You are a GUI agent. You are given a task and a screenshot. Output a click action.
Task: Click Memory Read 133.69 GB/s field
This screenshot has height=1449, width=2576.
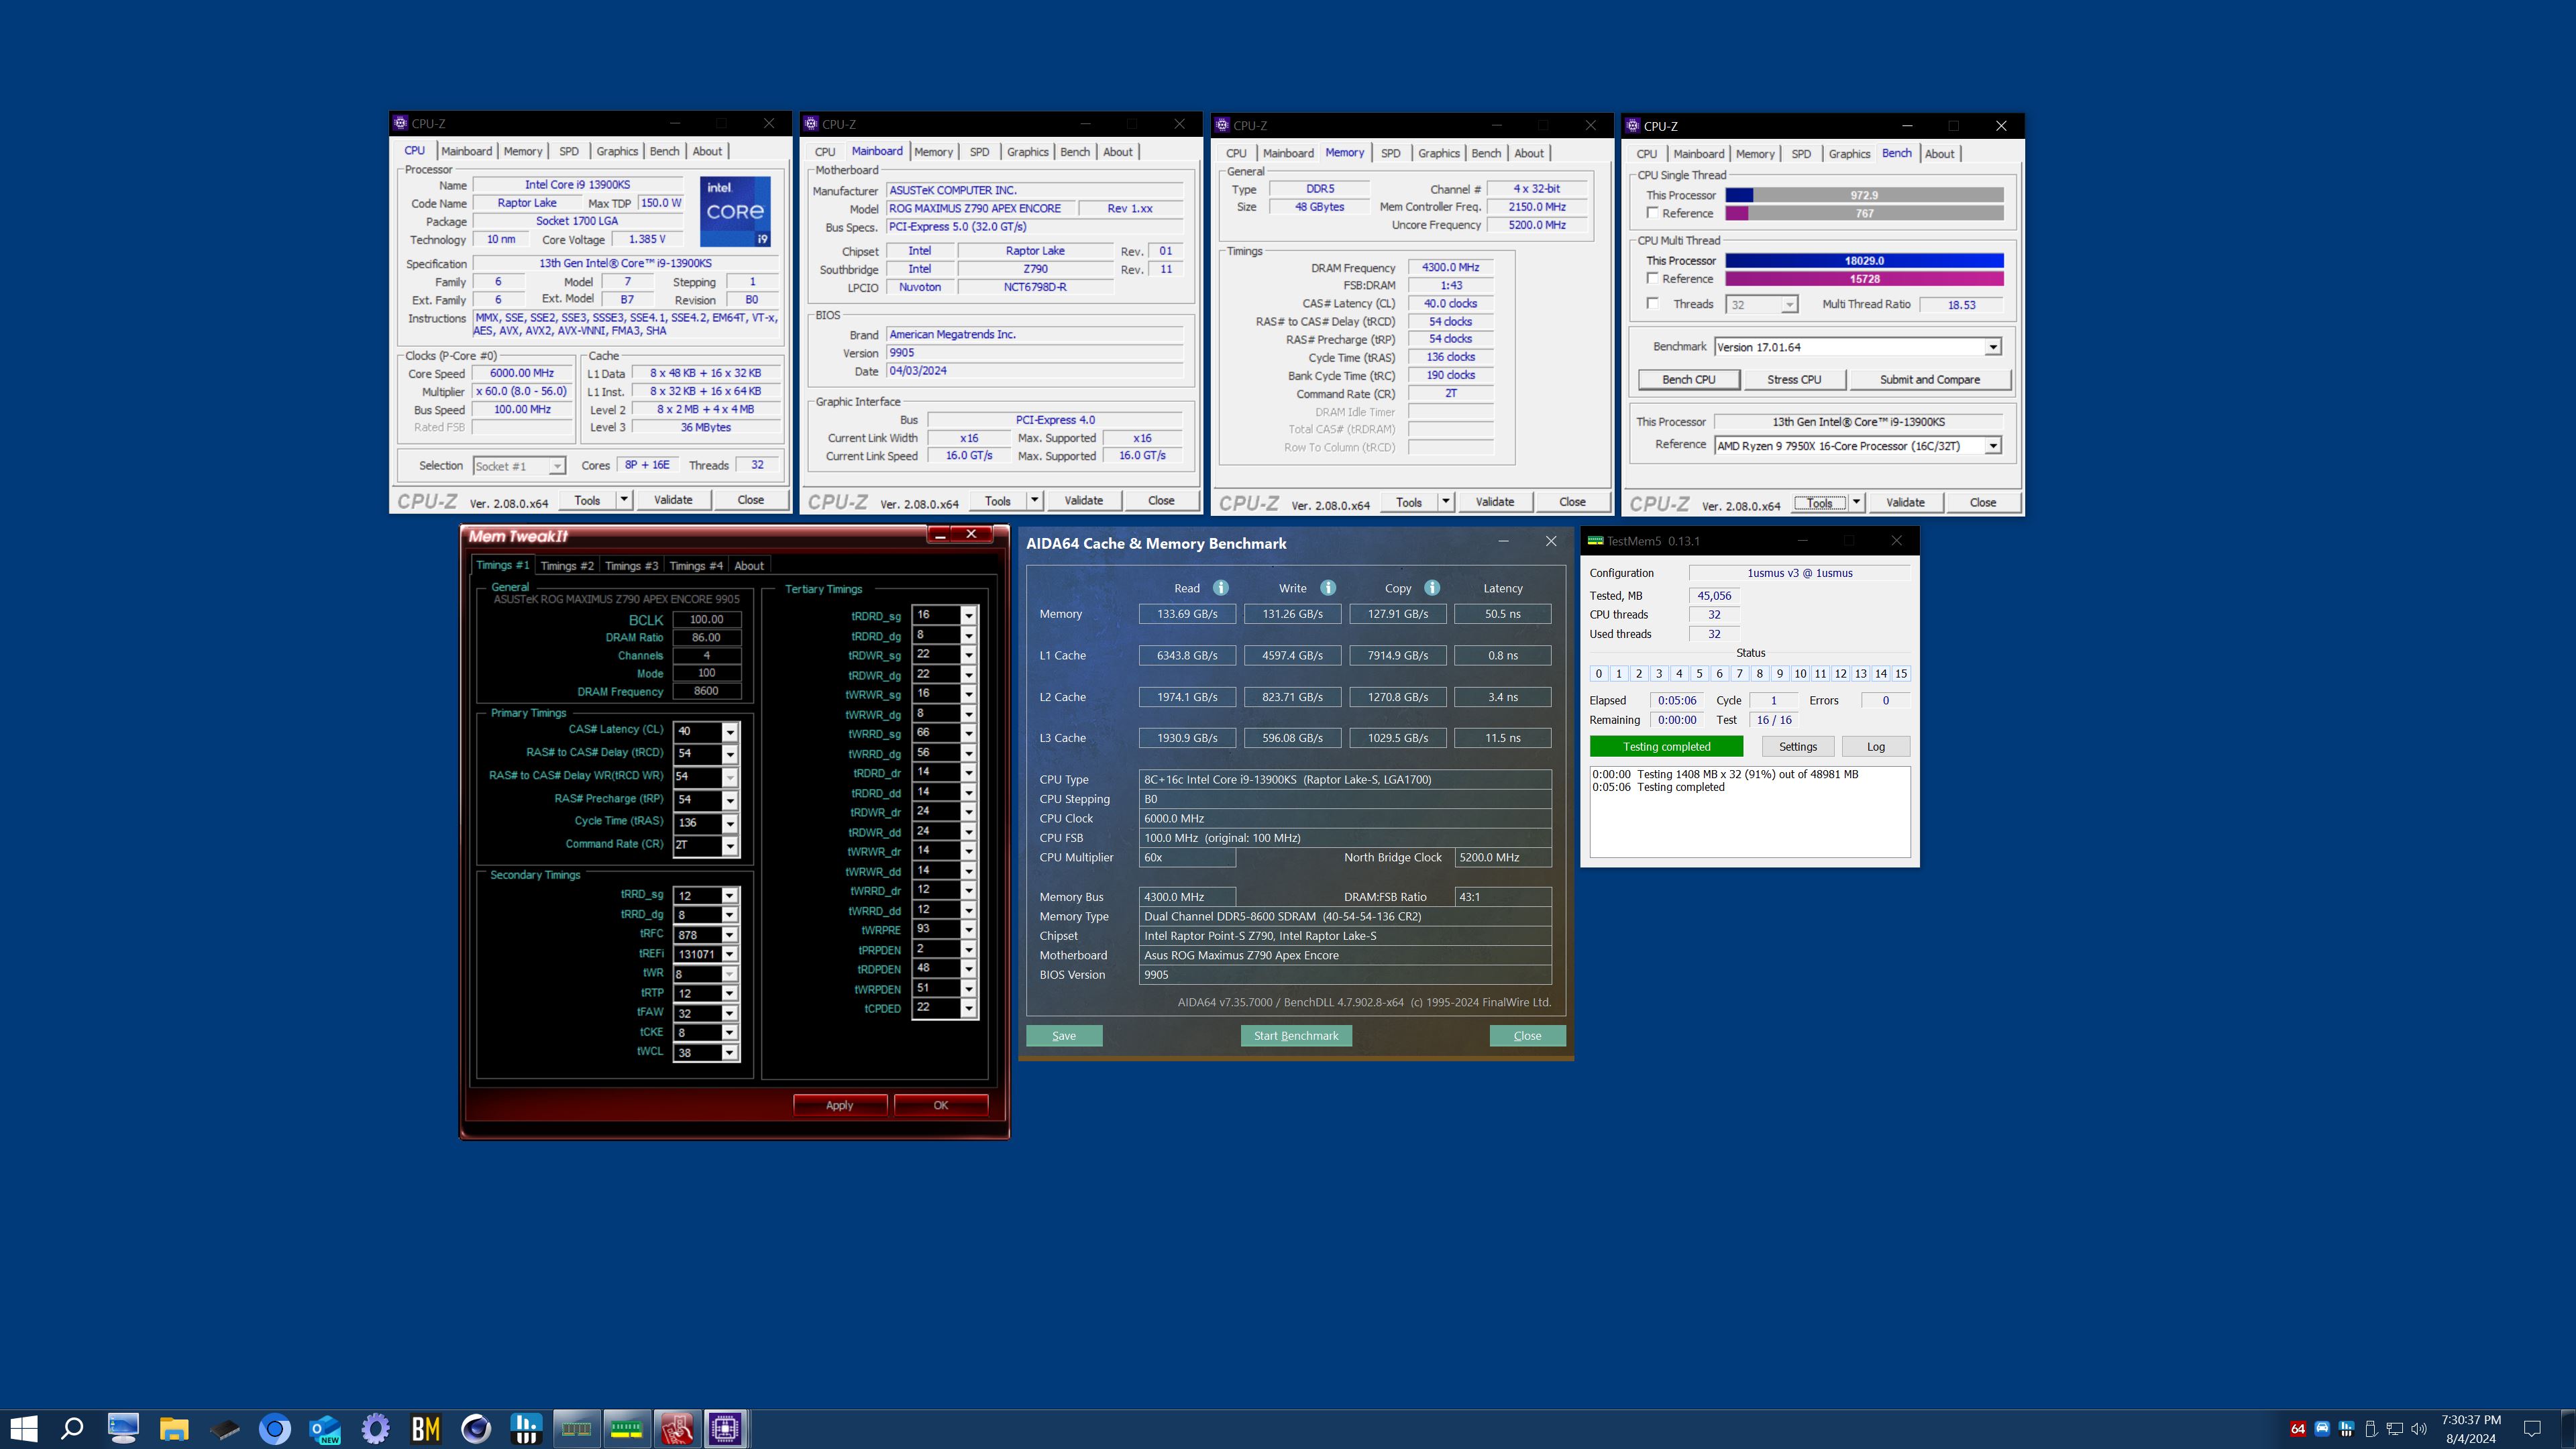coord(1187,614)
